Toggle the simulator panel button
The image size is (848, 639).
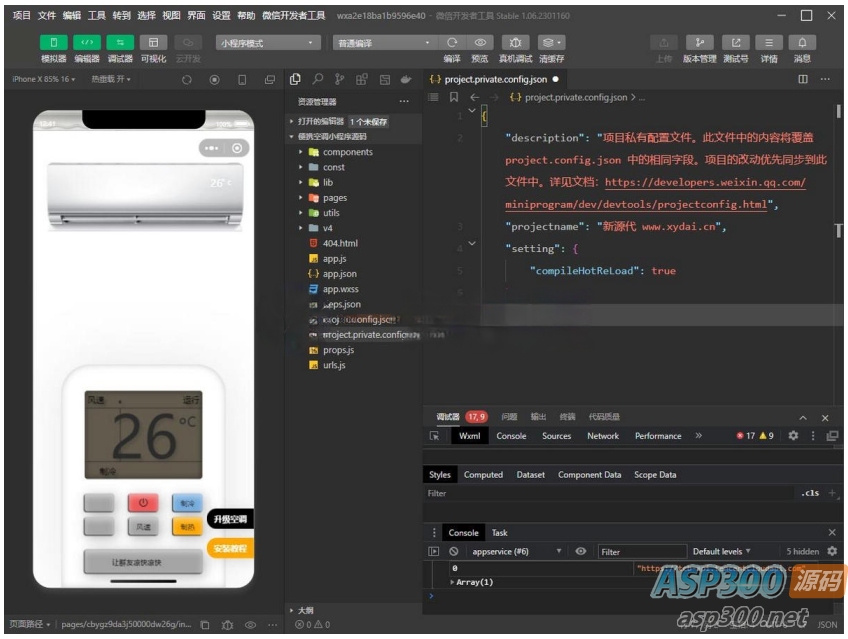tap(54, 42)
